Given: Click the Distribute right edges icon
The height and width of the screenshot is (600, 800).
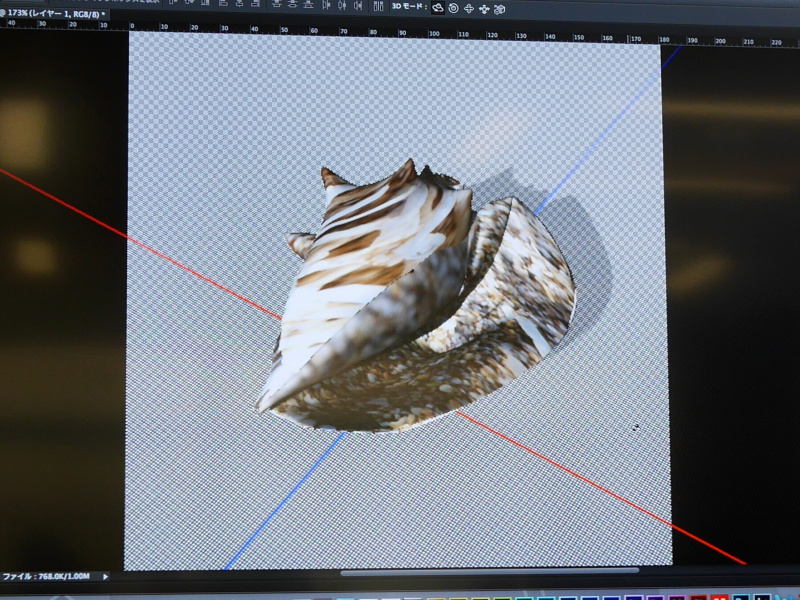Looking at the screenshot, I should click(x=358, y=6).
